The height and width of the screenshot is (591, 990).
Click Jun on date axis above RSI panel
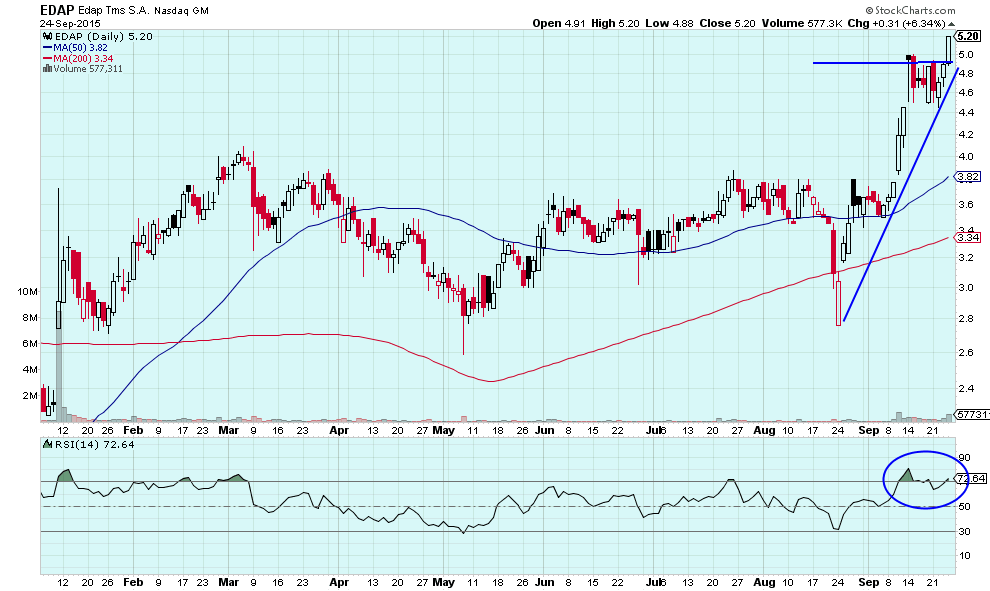pos(544,431)
